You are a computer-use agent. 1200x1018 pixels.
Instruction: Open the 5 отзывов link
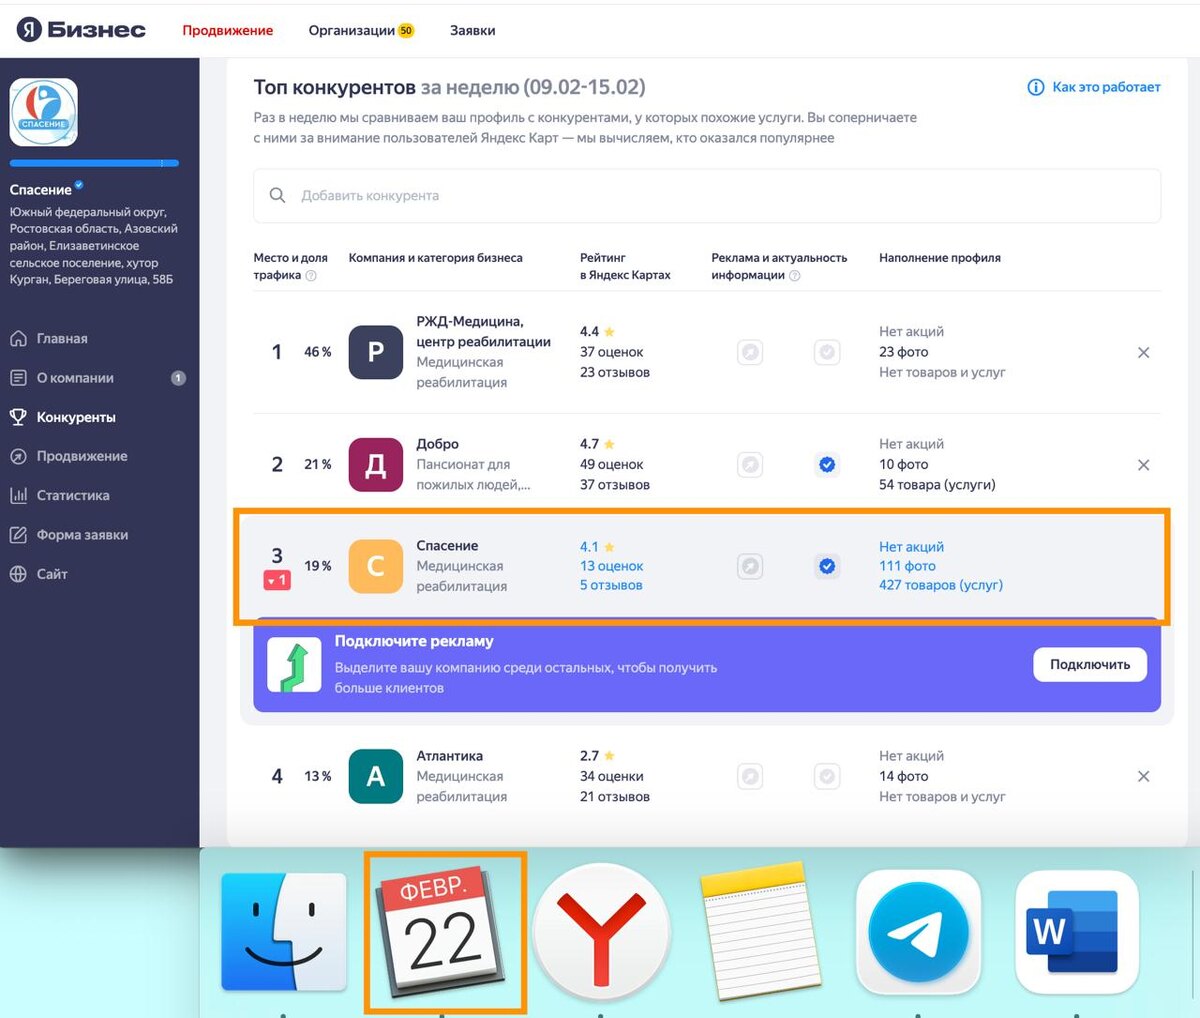(611, 585)
